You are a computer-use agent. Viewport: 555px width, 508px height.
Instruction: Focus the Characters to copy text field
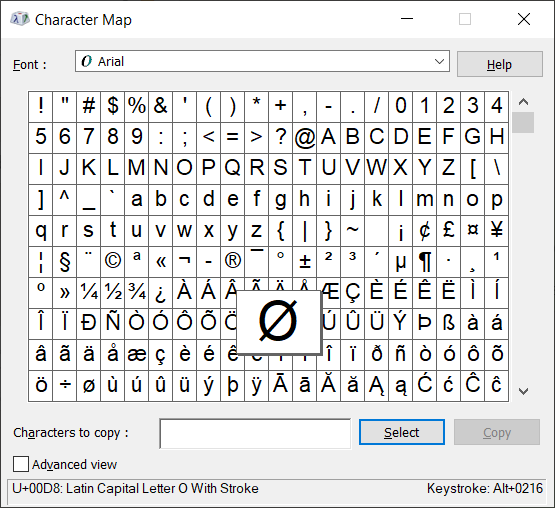[x=255, y=434]
